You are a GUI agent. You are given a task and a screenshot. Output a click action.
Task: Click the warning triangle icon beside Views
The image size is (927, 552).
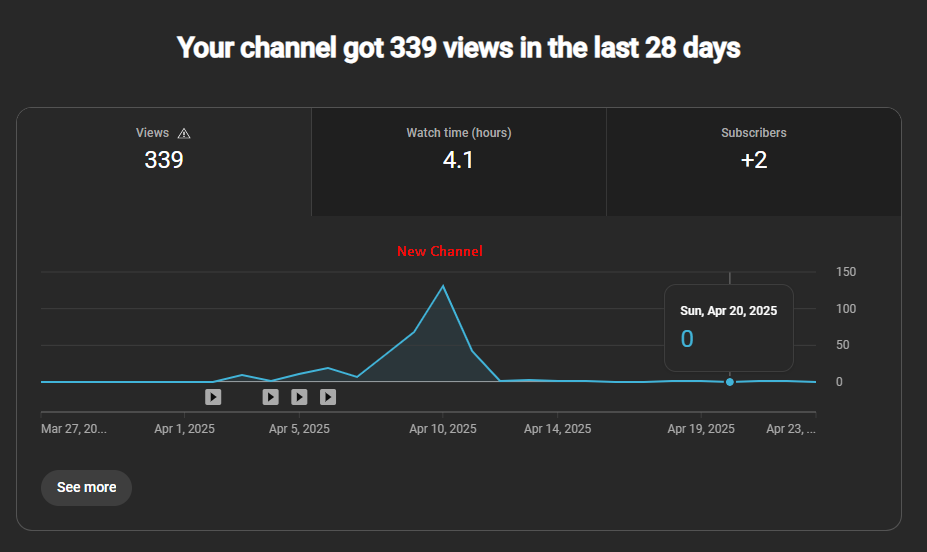click(x=183, y=133)
